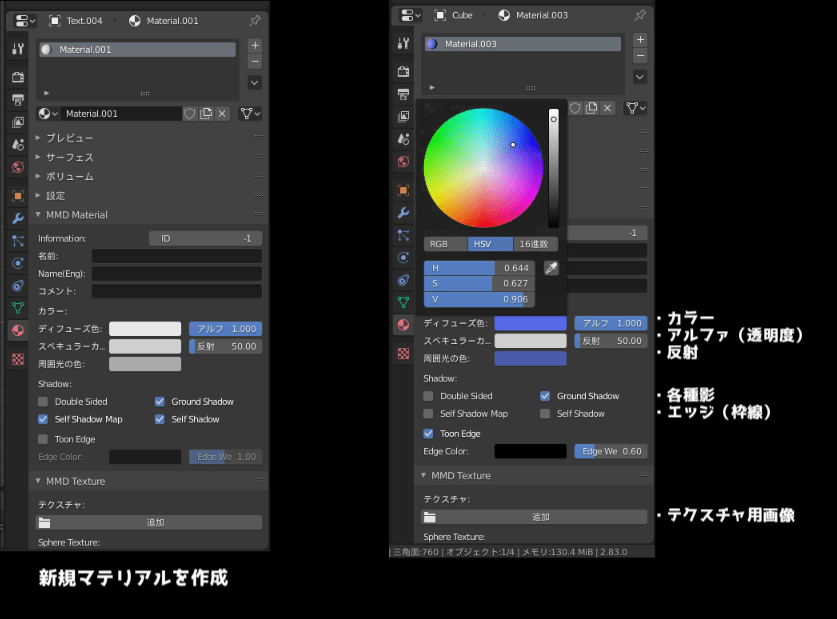
Task: Duplicate Material.001 with new material icon
Action: point(206,114)
